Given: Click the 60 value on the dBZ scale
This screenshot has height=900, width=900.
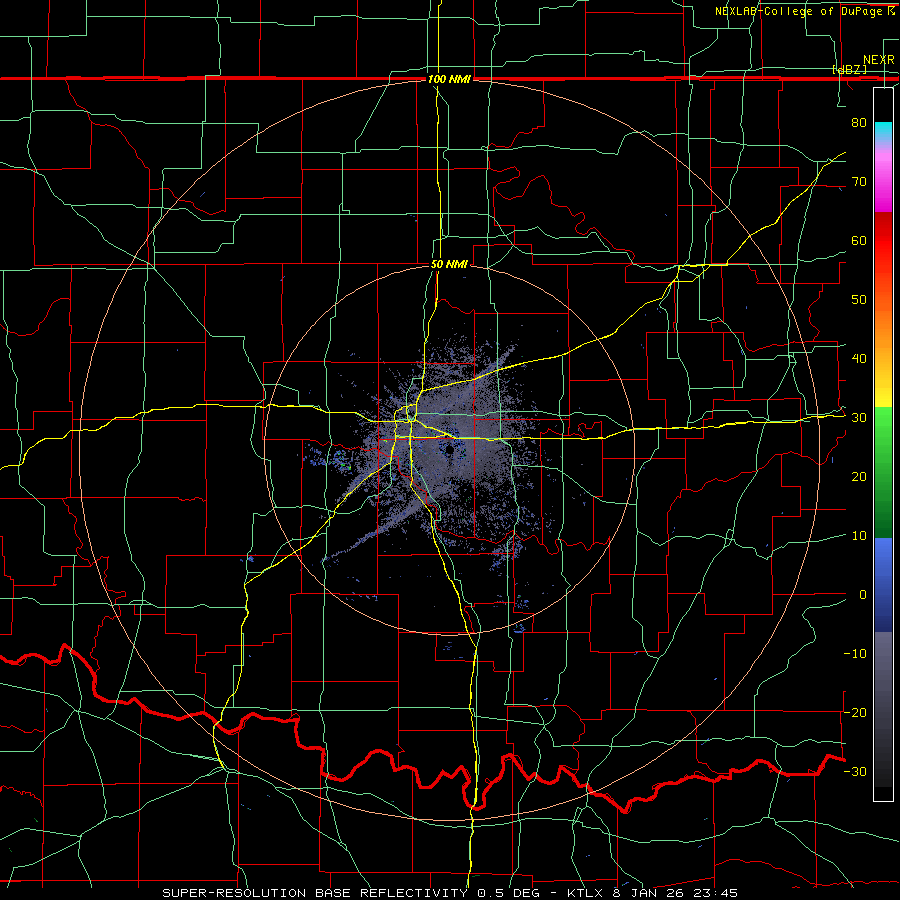Looking at the screenshot, I should 859,240.
